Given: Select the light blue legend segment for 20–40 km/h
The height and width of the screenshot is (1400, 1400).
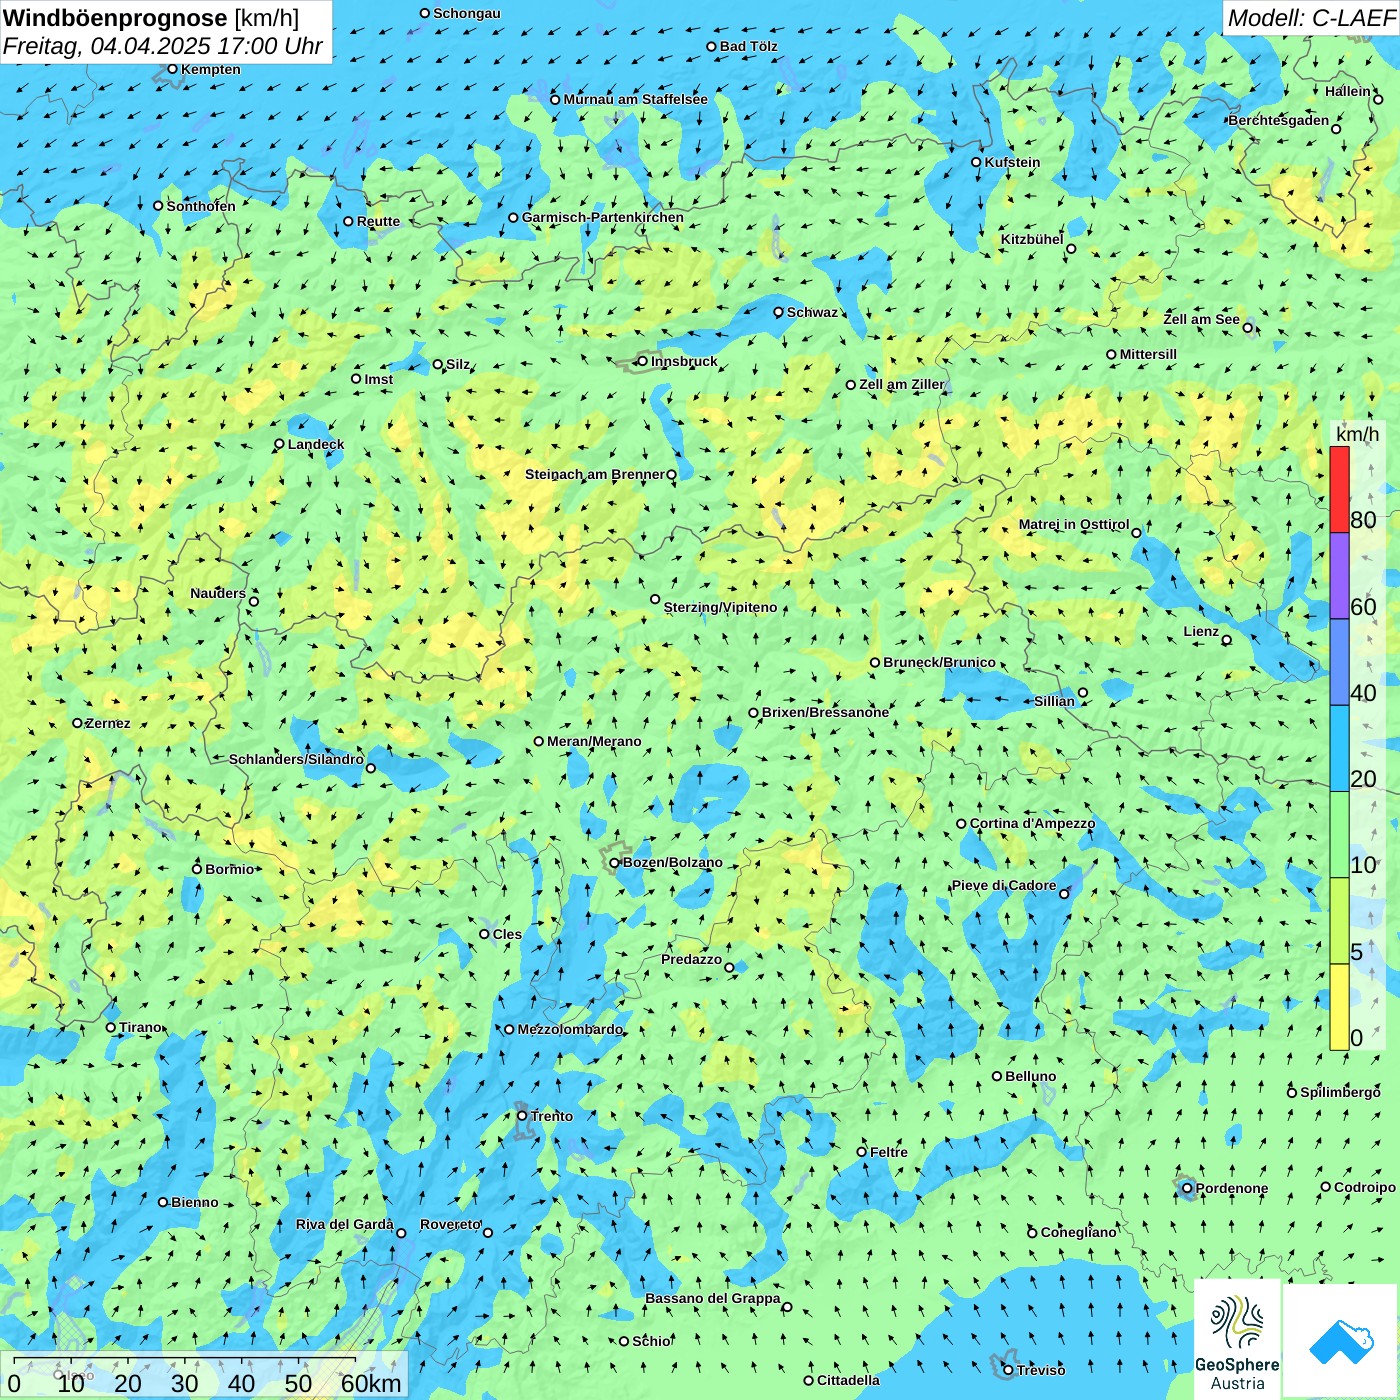Looking at the screenshot, I should [x=1339, y=749].
